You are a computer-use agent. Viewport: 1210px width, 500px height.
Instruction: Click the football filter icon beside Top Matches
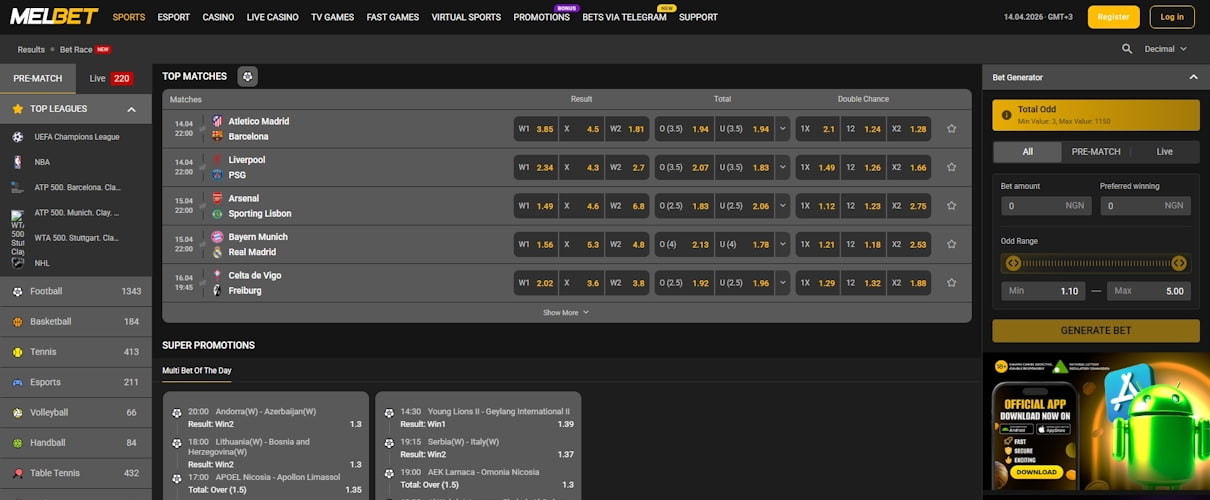pyautogui.click(x=247, y=76)
